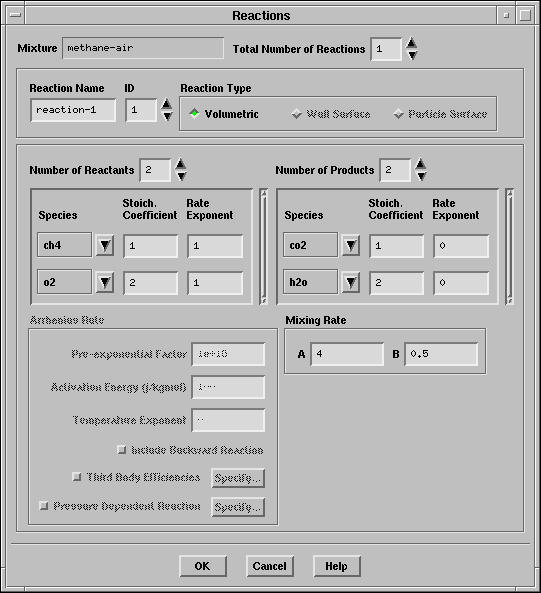The width and height of the screenshot is (541, 593).
Task: Click the Temperature Exponent field
Action: tap(228, 420)
